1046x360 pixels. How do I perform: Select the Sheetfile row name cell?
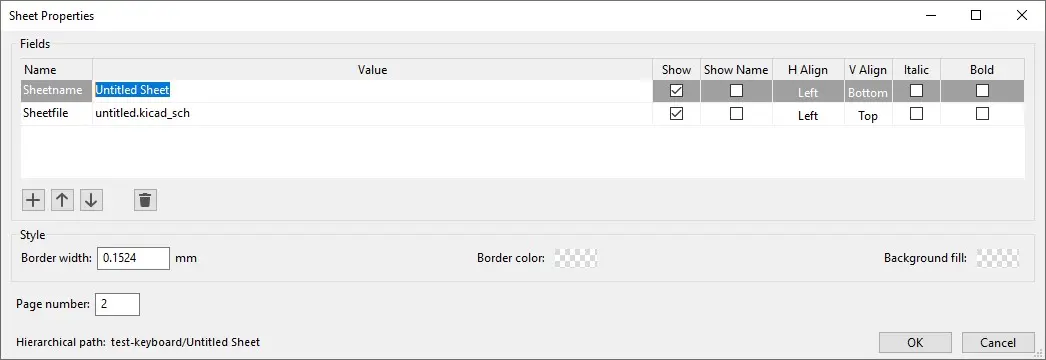(57, 114)
